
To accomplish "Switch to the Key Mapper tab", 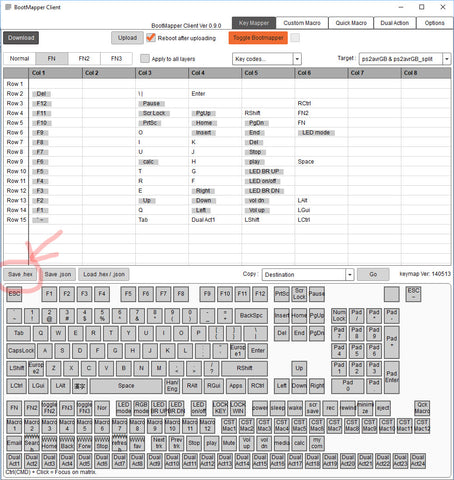I will point(254,23).
